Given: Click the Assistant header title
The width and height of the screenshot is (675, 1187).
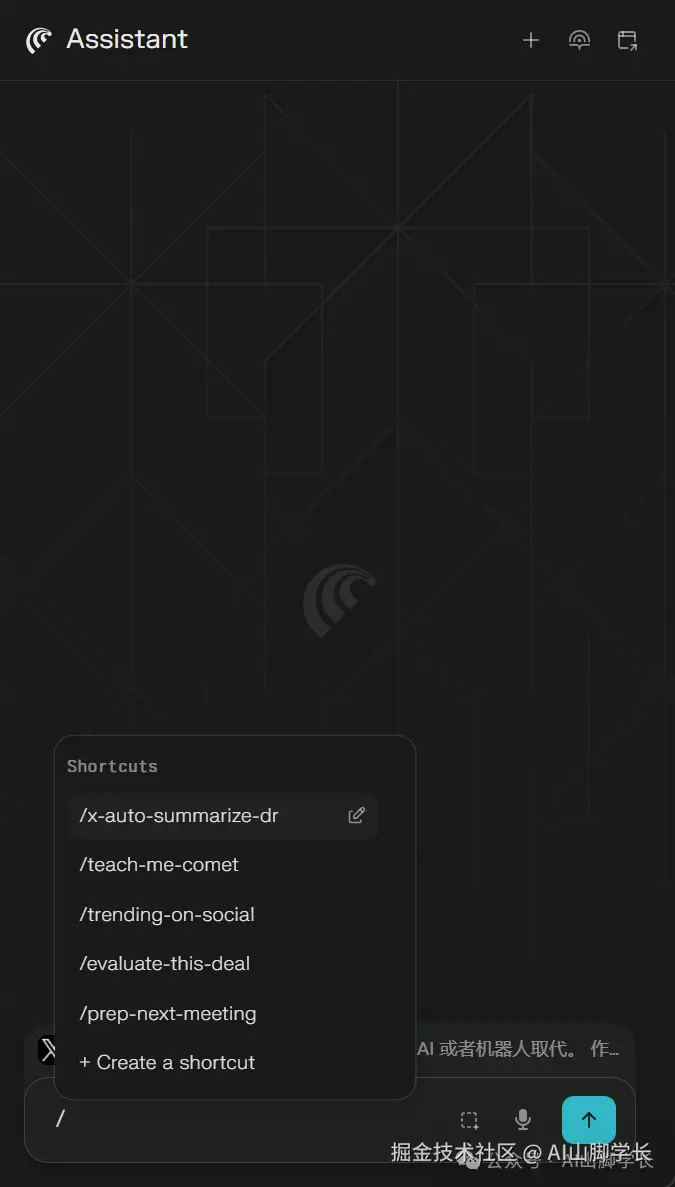Looking at the screenshot, I should click(x=127, y=39).
